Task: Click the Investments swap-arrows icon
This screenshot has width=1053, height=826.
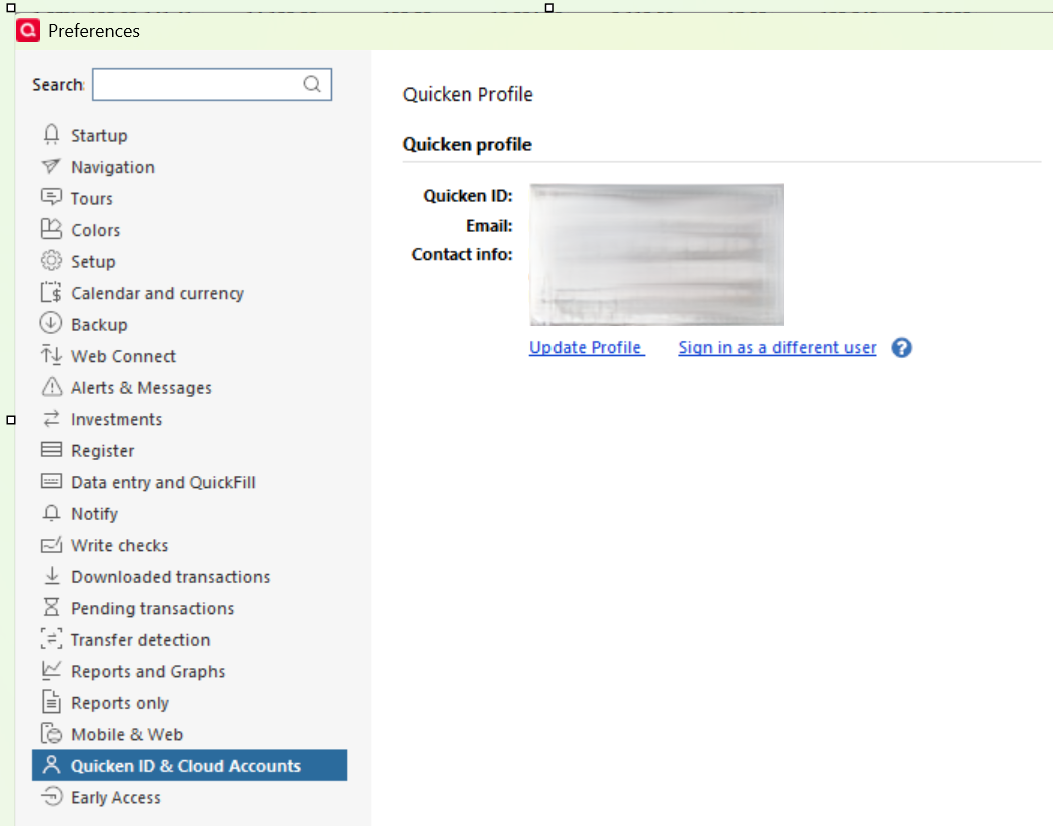Action: point(51,418)
